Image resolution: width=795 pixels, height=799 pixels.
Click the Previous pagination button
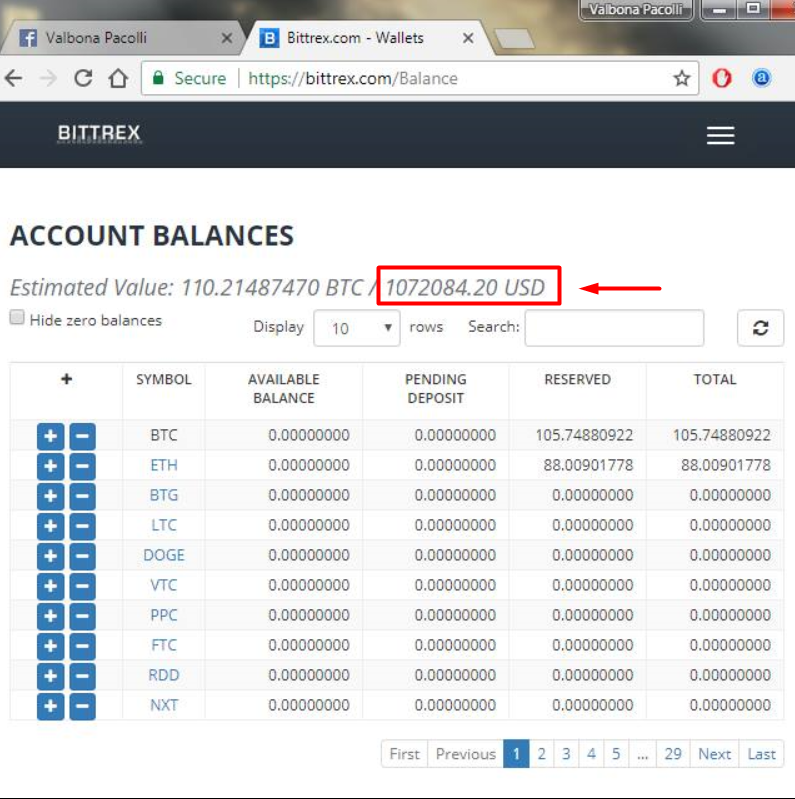[x=466, y=754]
